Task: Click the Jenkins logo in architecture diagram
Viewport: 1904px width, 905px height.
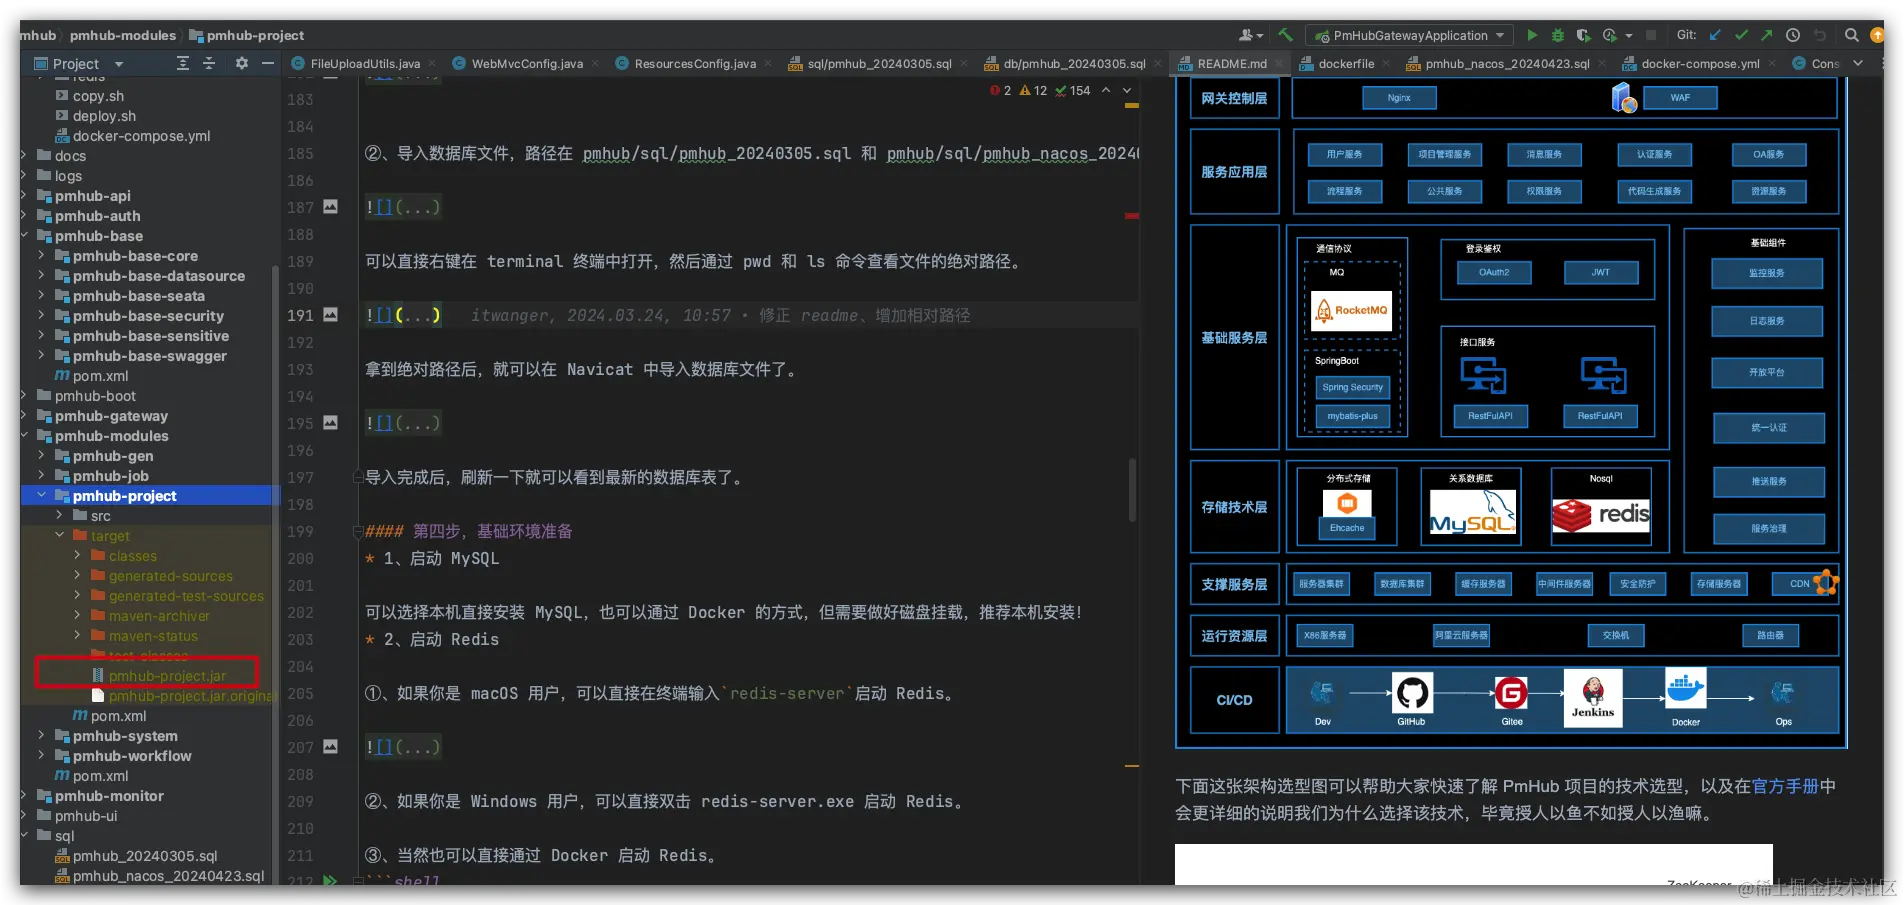Action: (x=1593, y=697)
